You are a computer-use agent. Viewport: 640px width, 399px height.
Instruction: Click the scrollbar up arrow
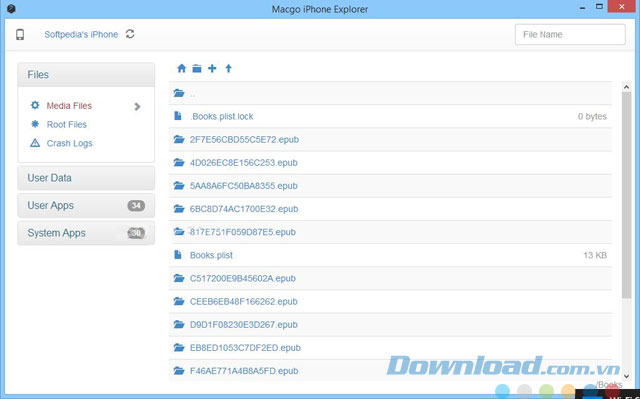[627, 87]
